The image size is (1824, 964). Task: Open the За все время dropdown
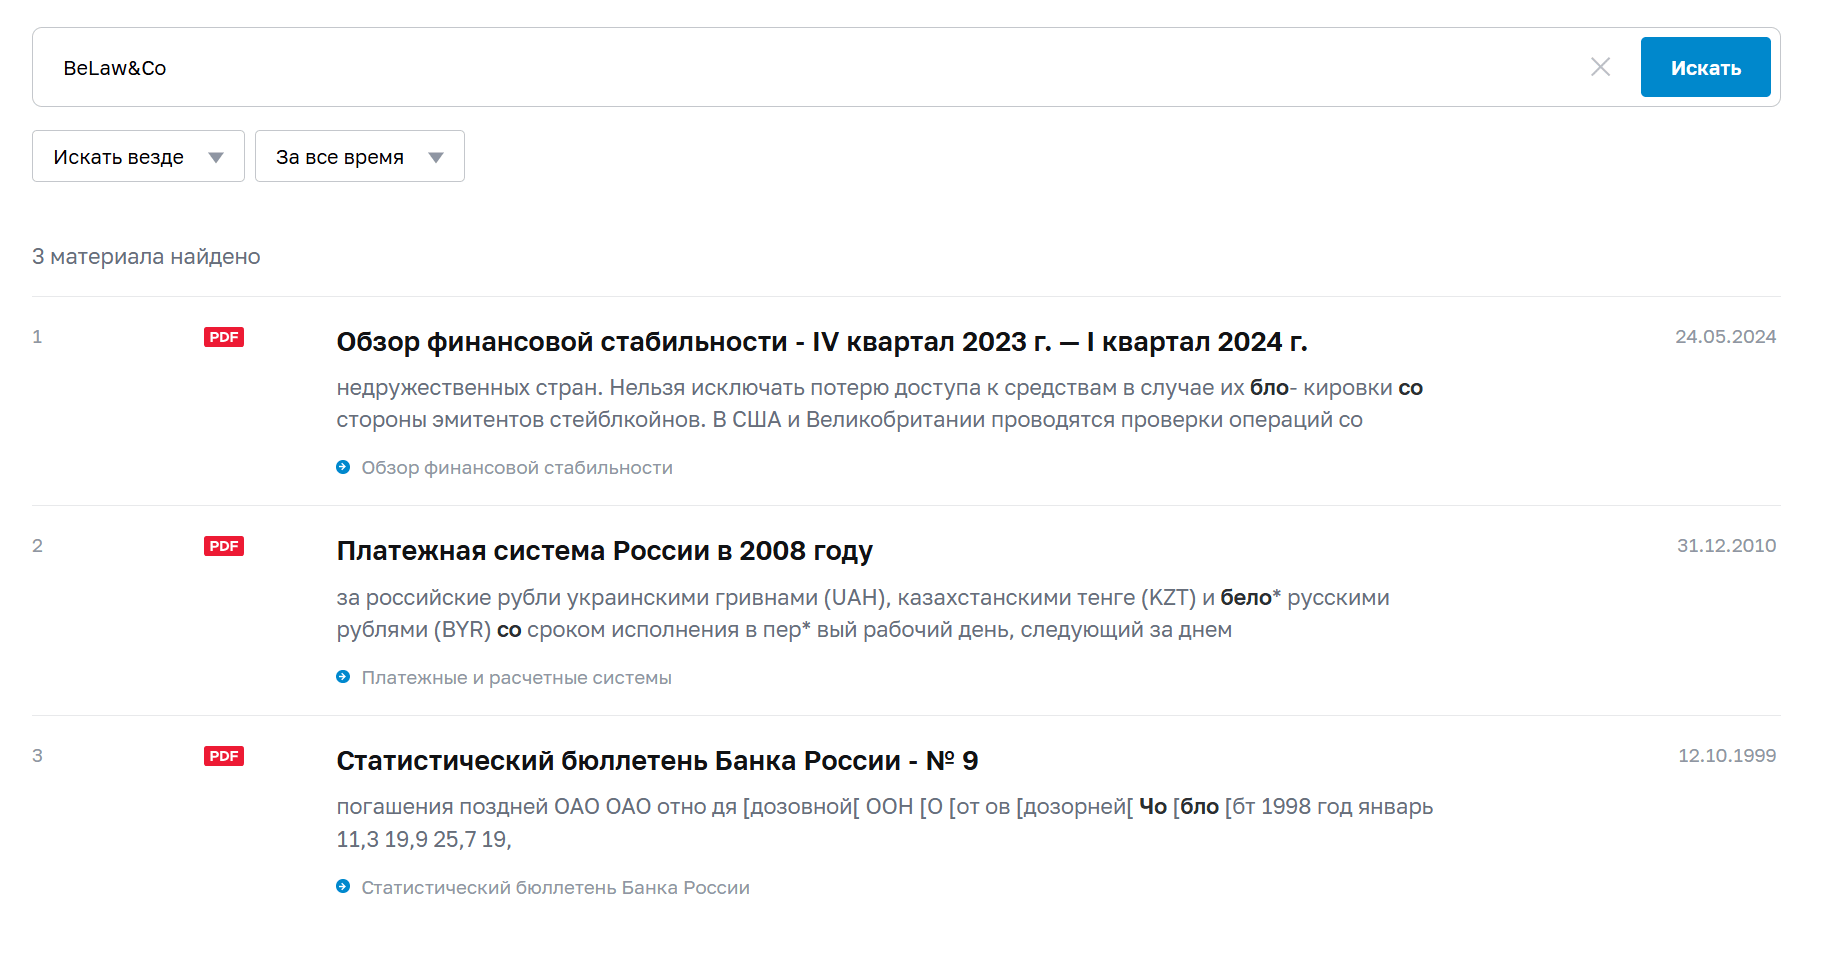pyautogui.click(x=360, y=156)
